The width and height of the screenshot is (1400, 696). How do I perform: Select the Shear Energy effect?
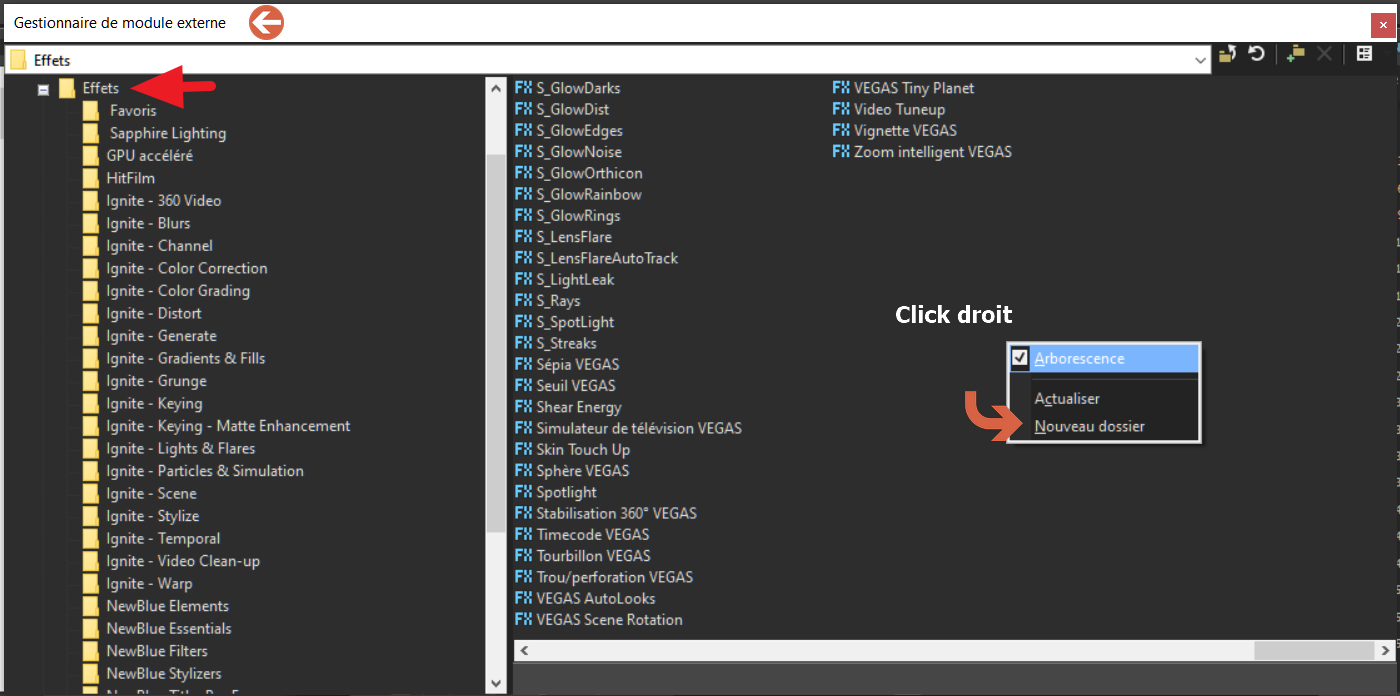(579, 407)
